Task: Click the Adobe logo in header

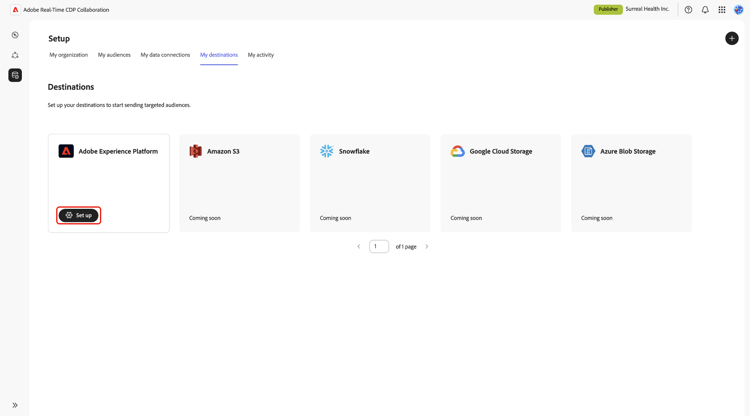Action: 15,10
